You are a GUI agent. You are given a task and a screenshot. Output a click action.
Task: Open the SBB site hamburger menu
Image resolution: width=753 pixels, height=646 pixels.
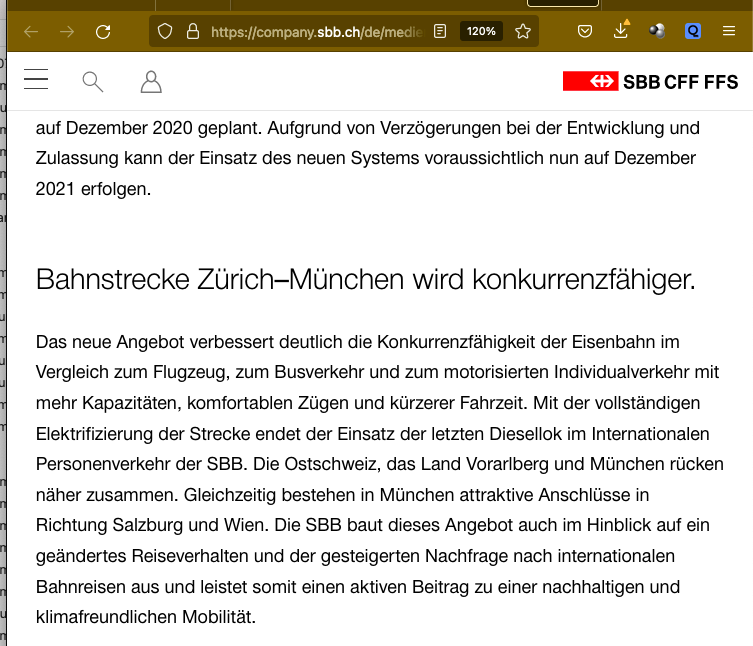pyautogui.click(x=36, y=79)
